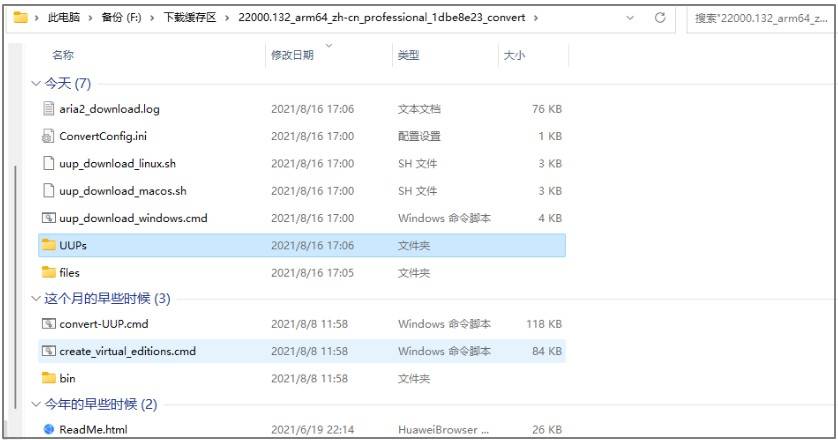Click the 这个月的早些时候 (3) group label

pos(107,298)
